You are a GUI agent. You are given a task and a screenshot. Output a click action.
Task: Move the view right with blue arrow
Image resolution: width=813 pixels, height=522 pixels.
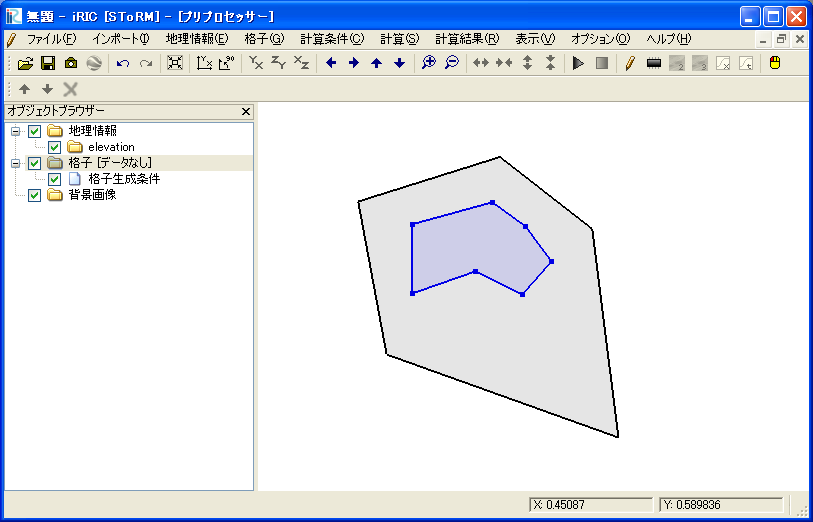[x=354, y=63]
